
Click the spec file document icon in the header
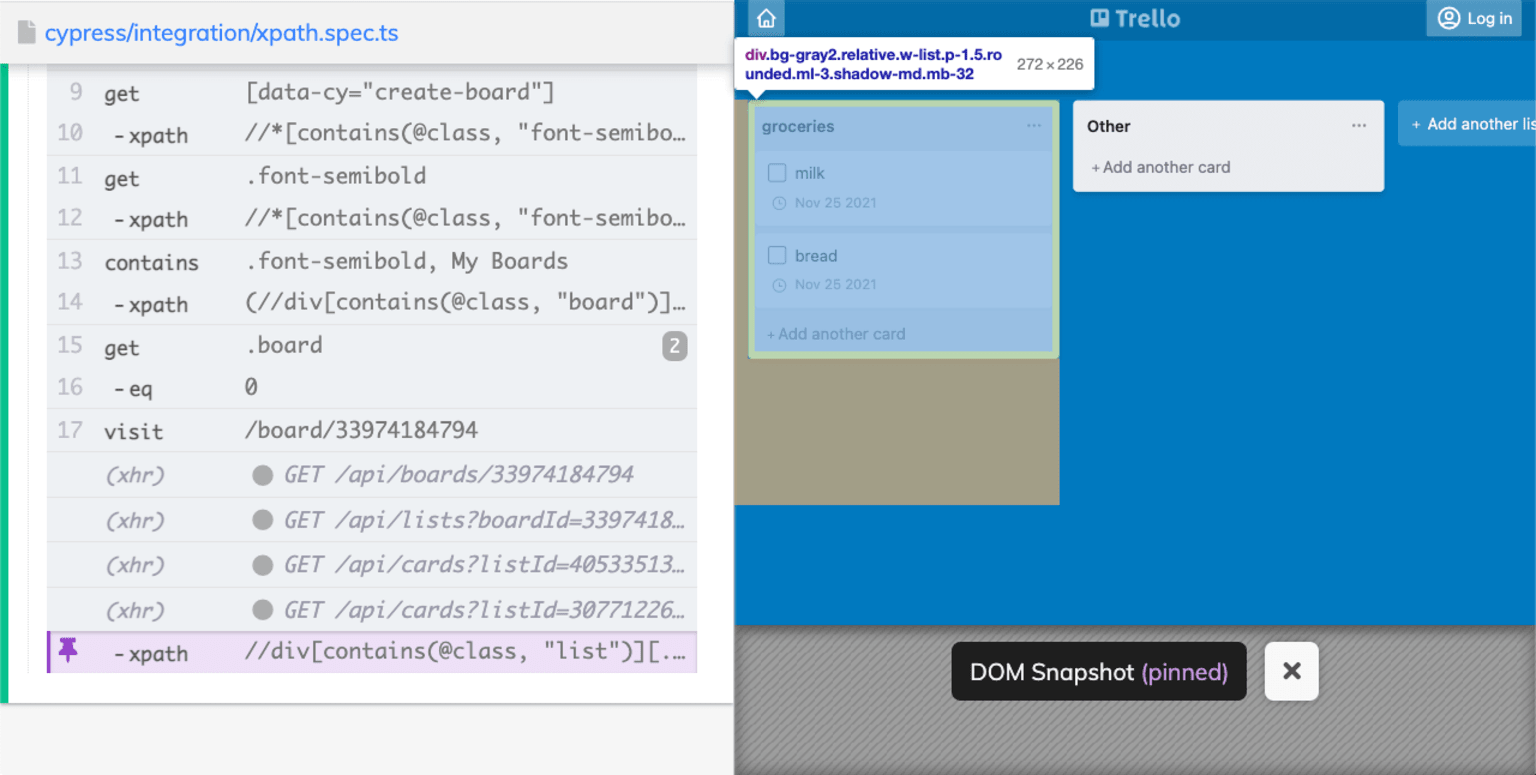[26, 32]
